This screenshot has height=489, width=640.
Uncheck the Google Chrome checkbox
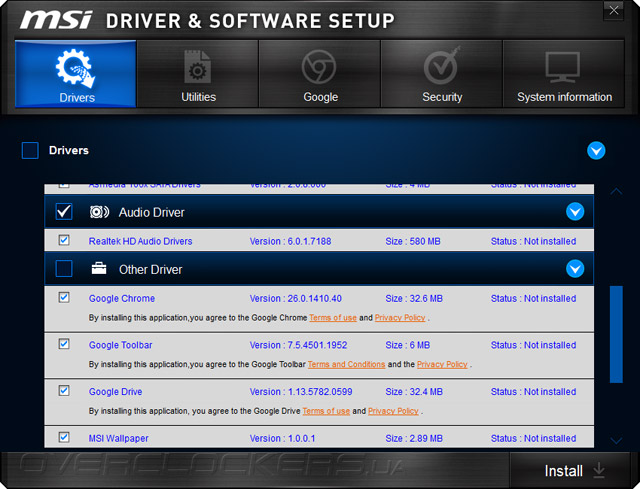tap(64, 297)
